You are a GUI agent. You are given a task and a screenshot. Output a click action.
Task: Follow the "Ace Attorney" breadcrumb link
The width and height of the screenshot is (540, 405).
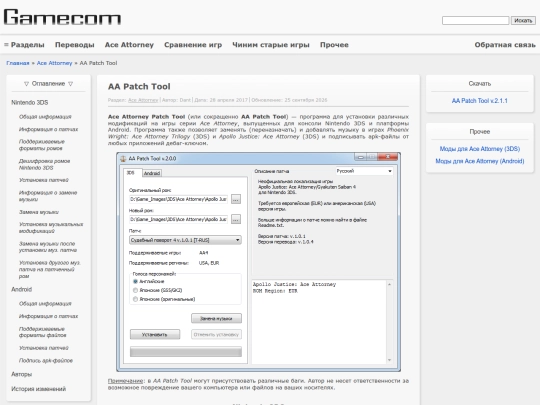click(54, 63)
